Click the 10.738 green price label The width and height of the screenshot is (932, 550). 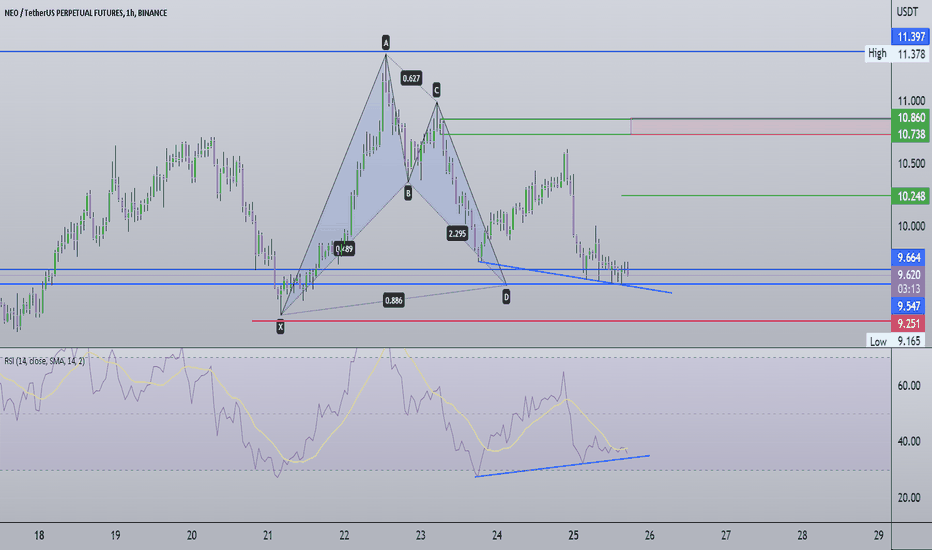click(910, 134)
